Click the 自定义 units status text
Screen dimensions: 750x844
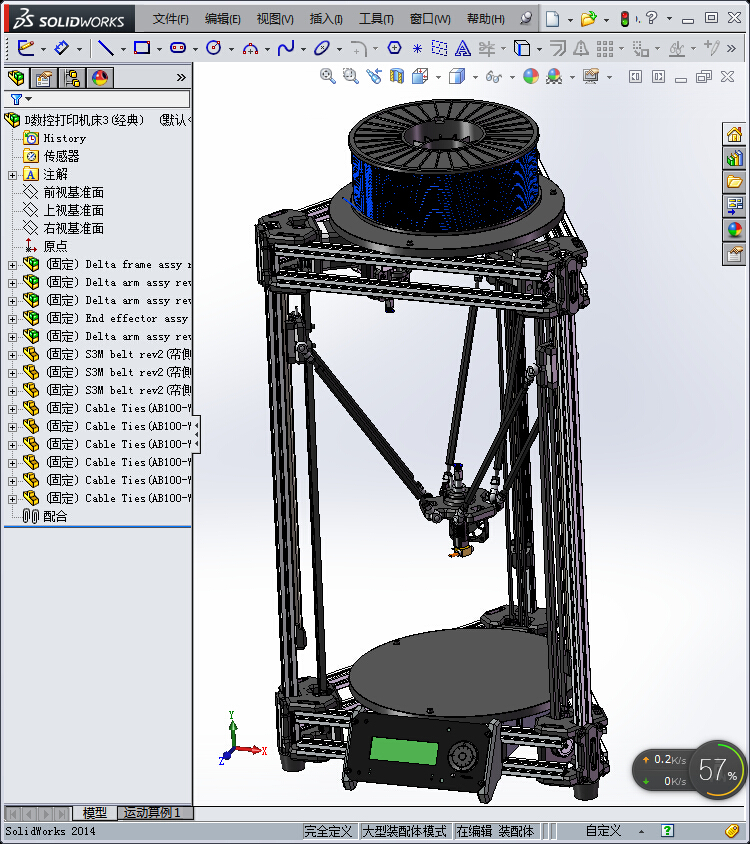[x=602, y=831]
